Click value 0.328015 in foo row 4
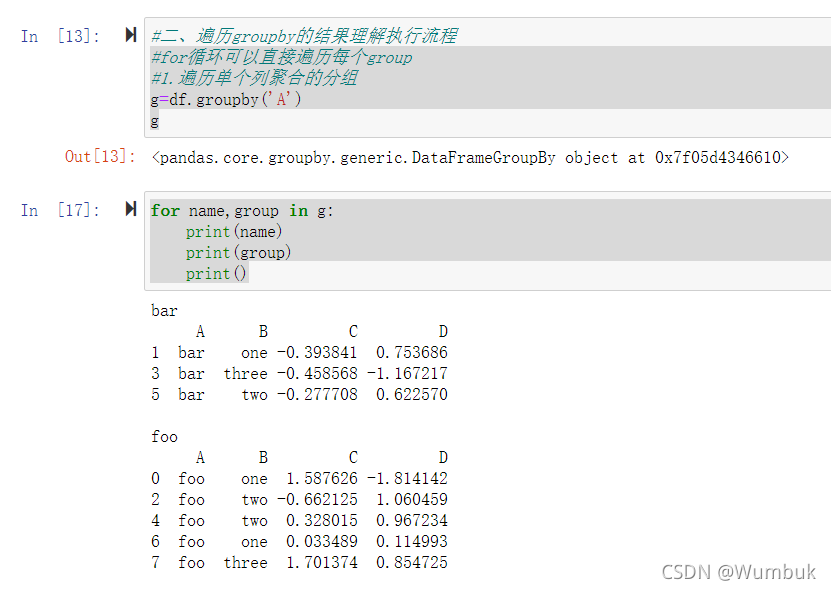Image resolution: width=831 pixels, height=590 pixels. click(322, 521)
